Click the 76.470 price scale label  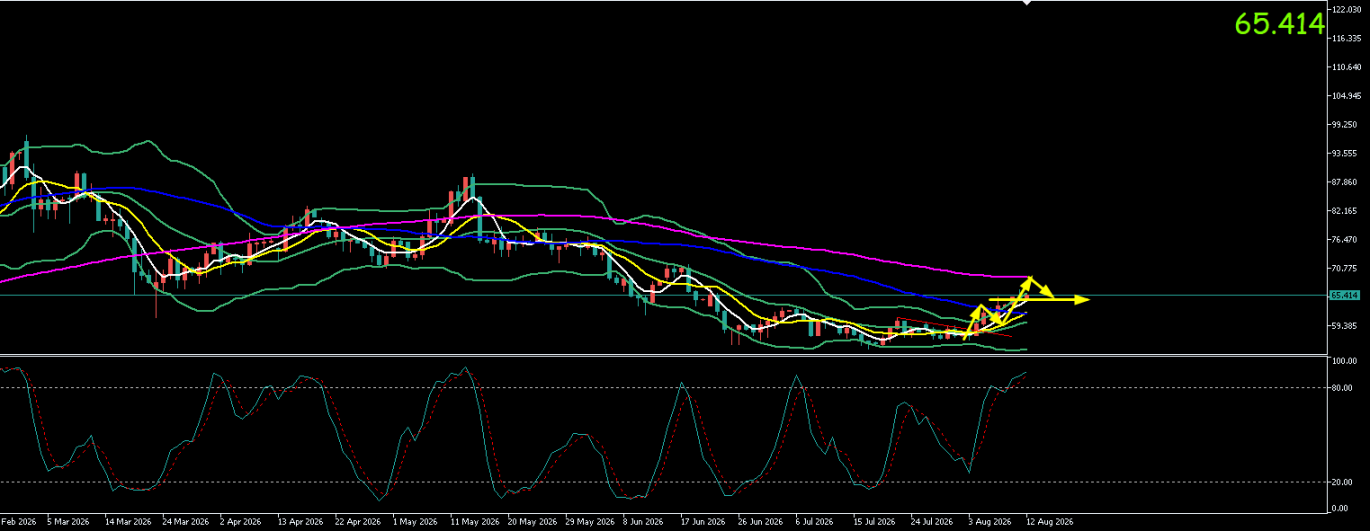click(x=1346, y=239)
